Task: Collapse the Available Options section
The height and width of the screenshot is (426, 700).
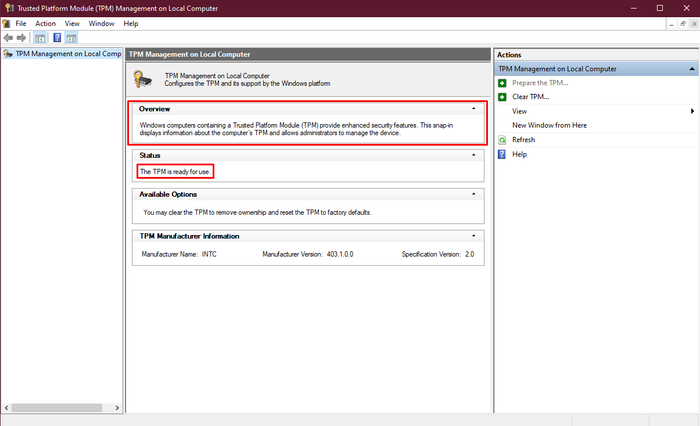Action: coord(474,194)
